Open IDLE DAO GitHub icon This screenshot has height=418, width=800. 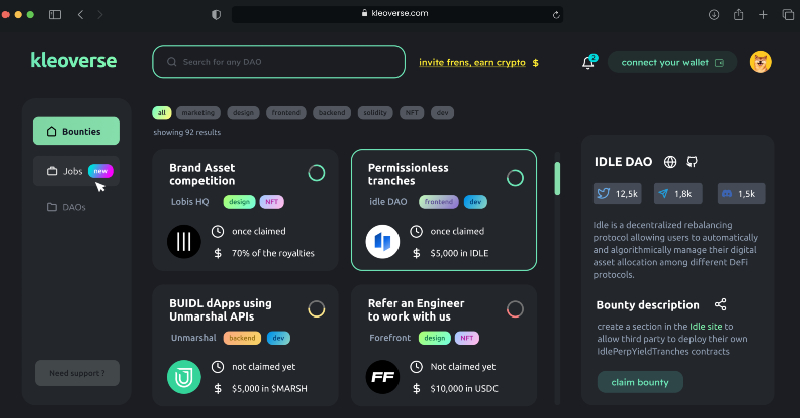[692, 162]
